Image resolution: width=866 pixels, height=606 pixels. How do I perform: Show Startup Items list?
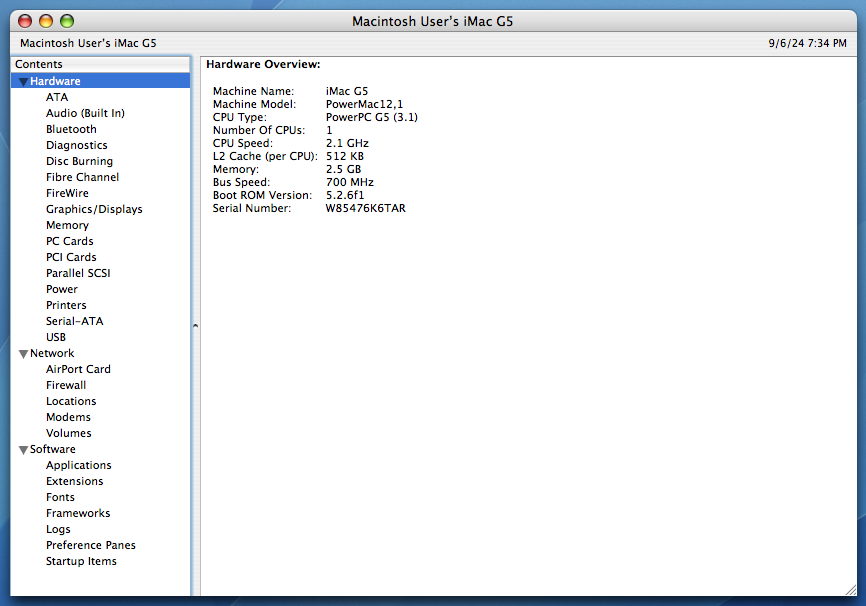[x=81, y=562]
